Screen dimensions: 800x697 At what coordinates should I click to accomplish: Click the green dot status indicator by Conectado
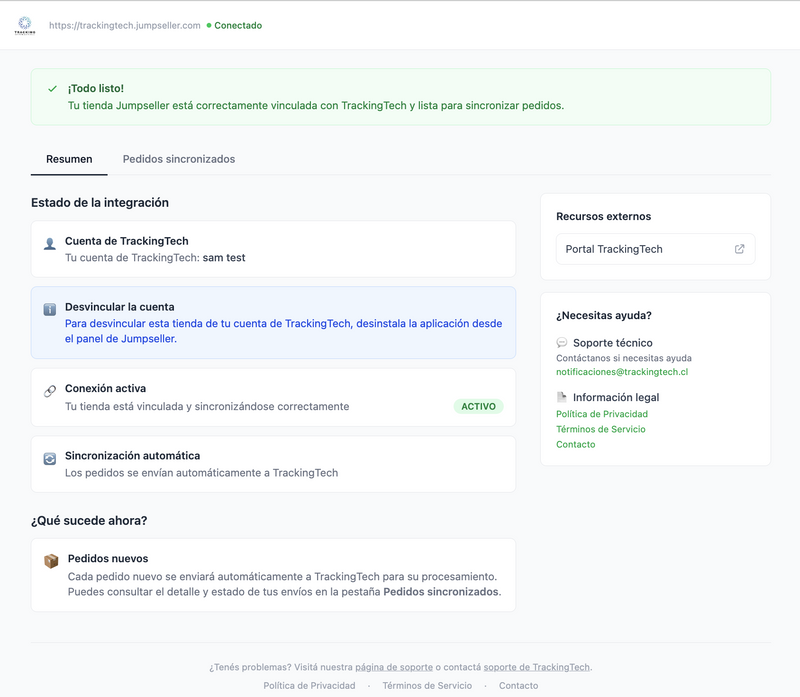click(209, 26)
